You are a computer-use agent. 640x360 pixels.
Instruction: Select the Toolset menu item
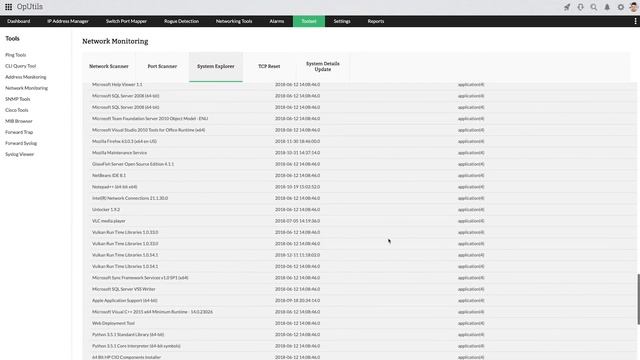pos(309,21)
